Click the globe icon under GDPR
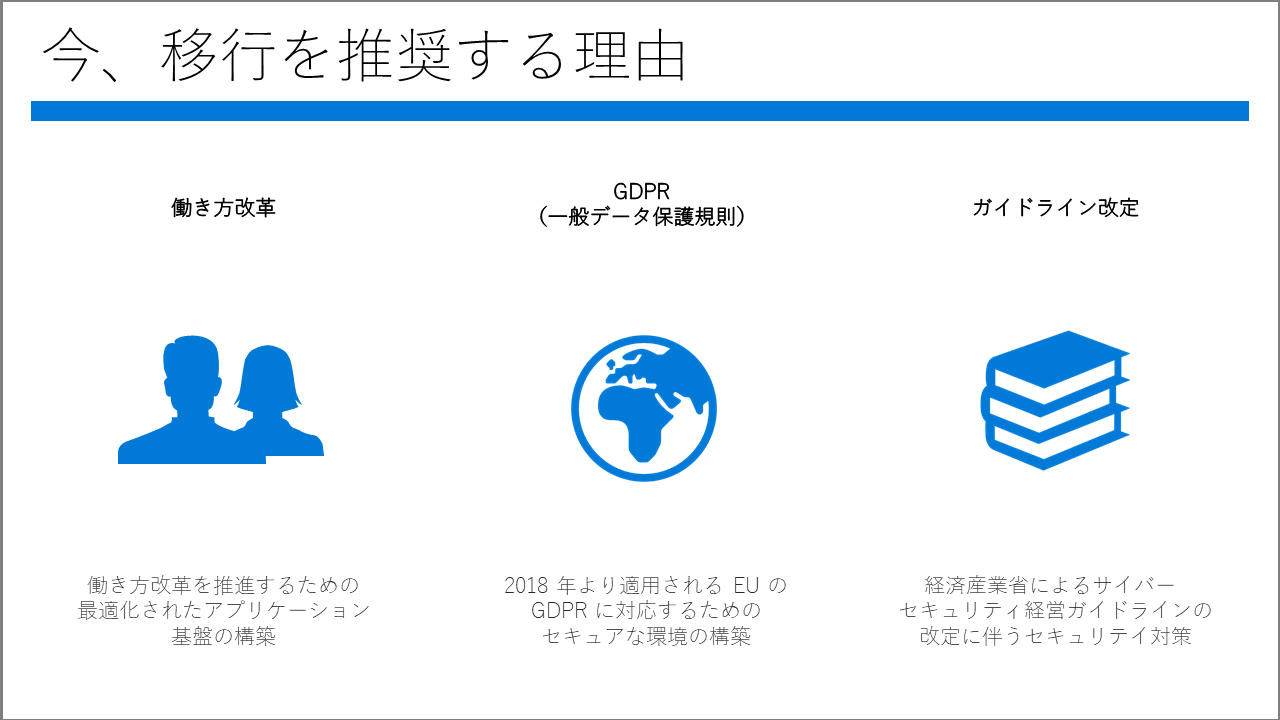The image size is (1280, 720). point(644,408)
